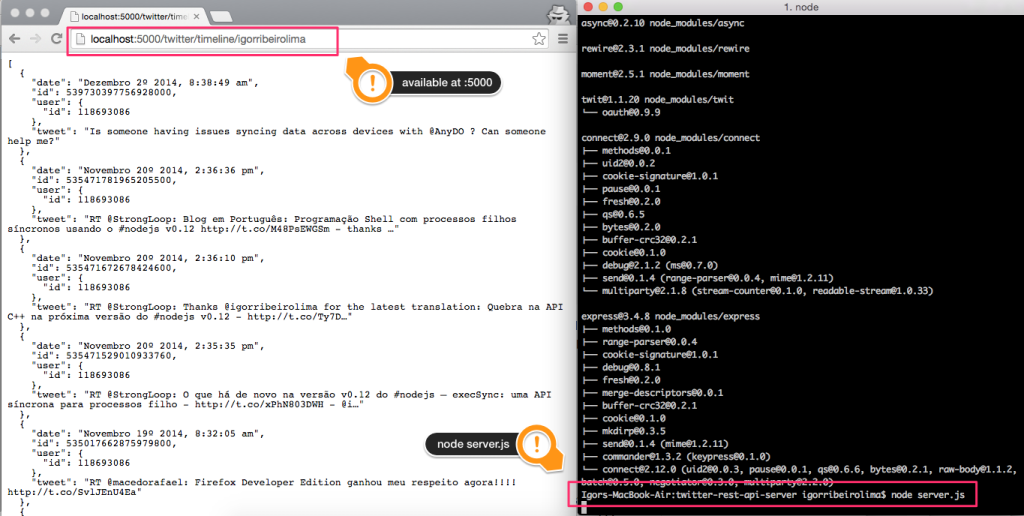1024x516 pixels.
Task: Click 'connect@2.9.0 node_modules/connect' line
Action: [x=670, y=138]
